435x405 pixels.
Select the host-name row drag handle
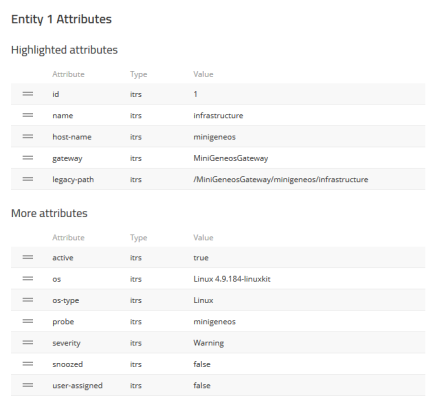coord(28,137)
